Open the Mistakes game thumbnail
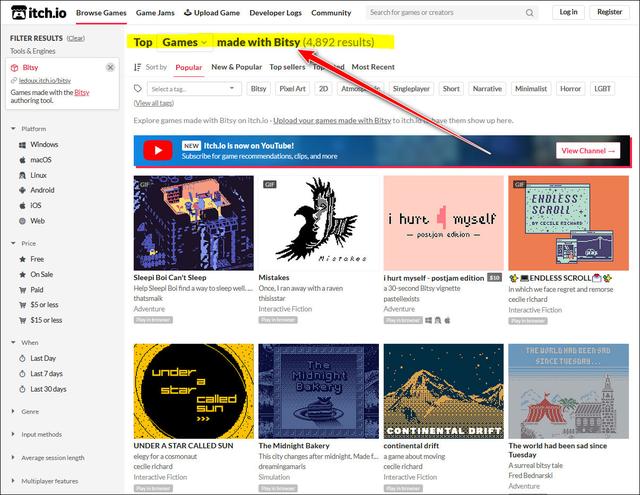Screen dimensions: 640x495 click(x=318, y=223)
